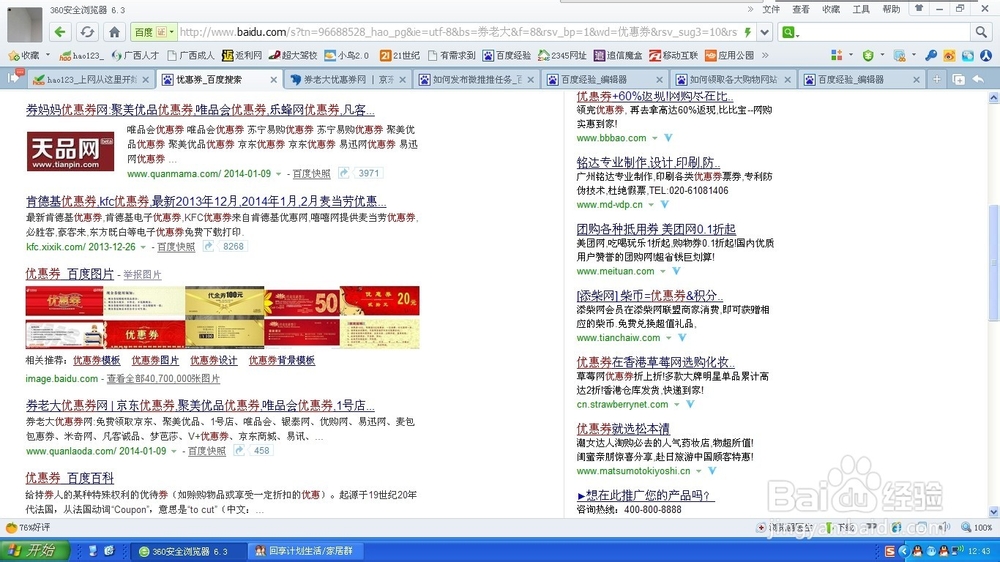Expand dropdown arrow next to www.quanlaoda.com
The width and height of the screenshot is (1000, 562).
[x=174, y=451]
